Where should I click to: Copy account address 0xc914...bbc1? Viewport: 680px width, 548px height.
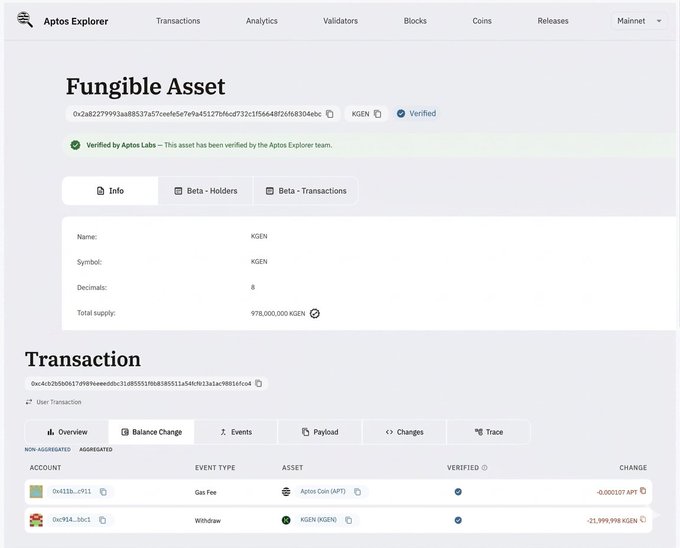tap(102, 520)
